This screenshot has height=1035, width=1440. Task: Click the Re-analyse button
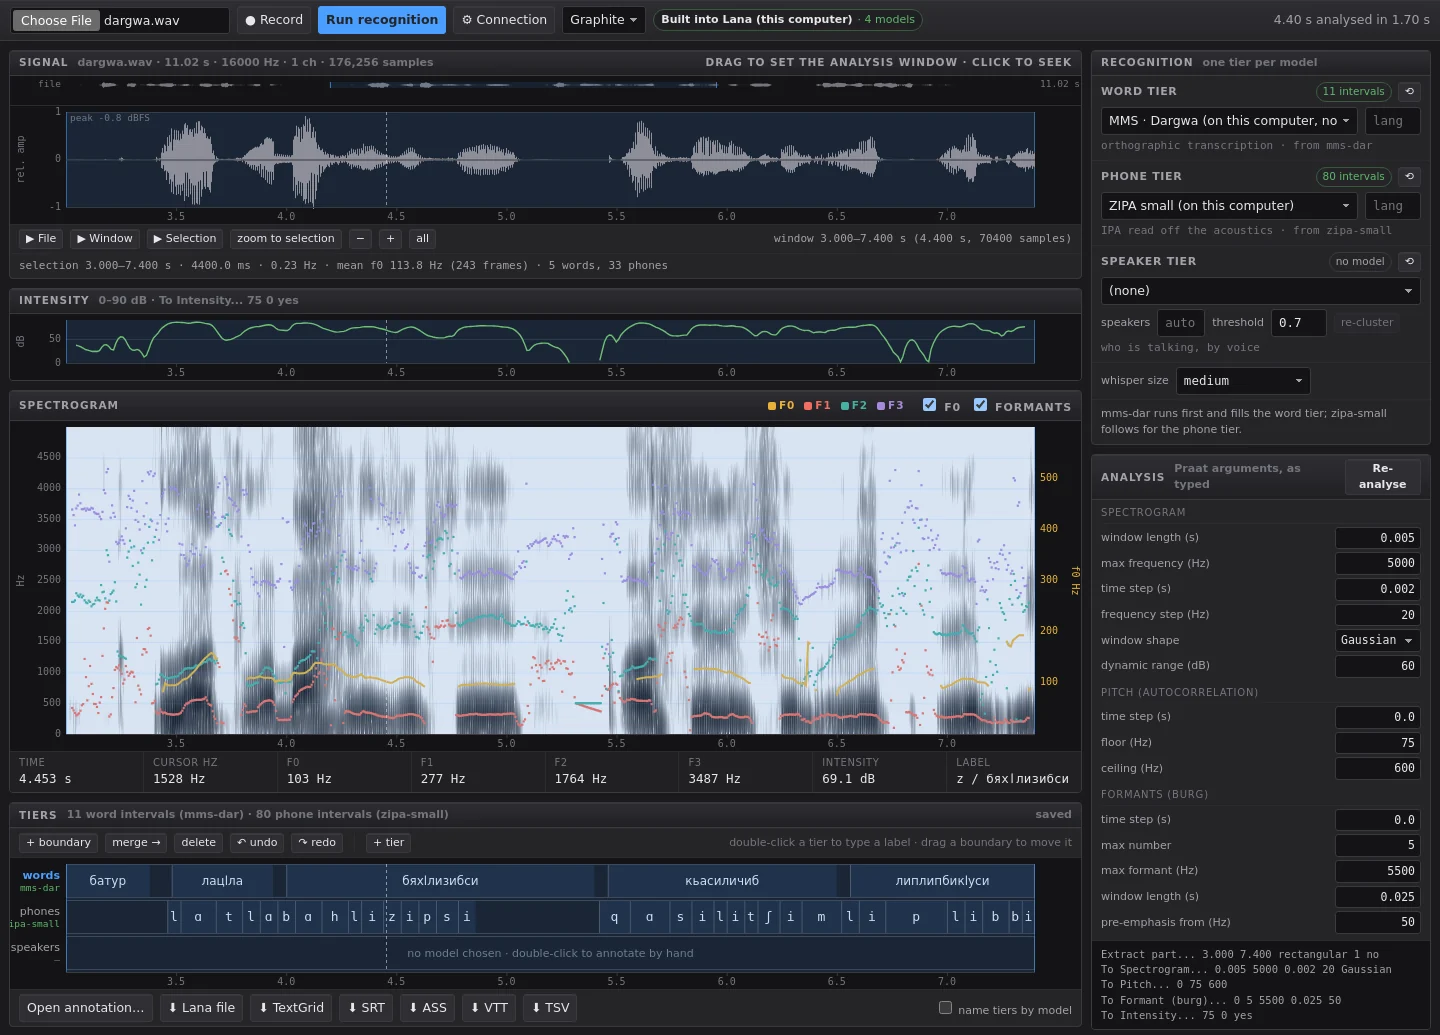pos(1382,476)
